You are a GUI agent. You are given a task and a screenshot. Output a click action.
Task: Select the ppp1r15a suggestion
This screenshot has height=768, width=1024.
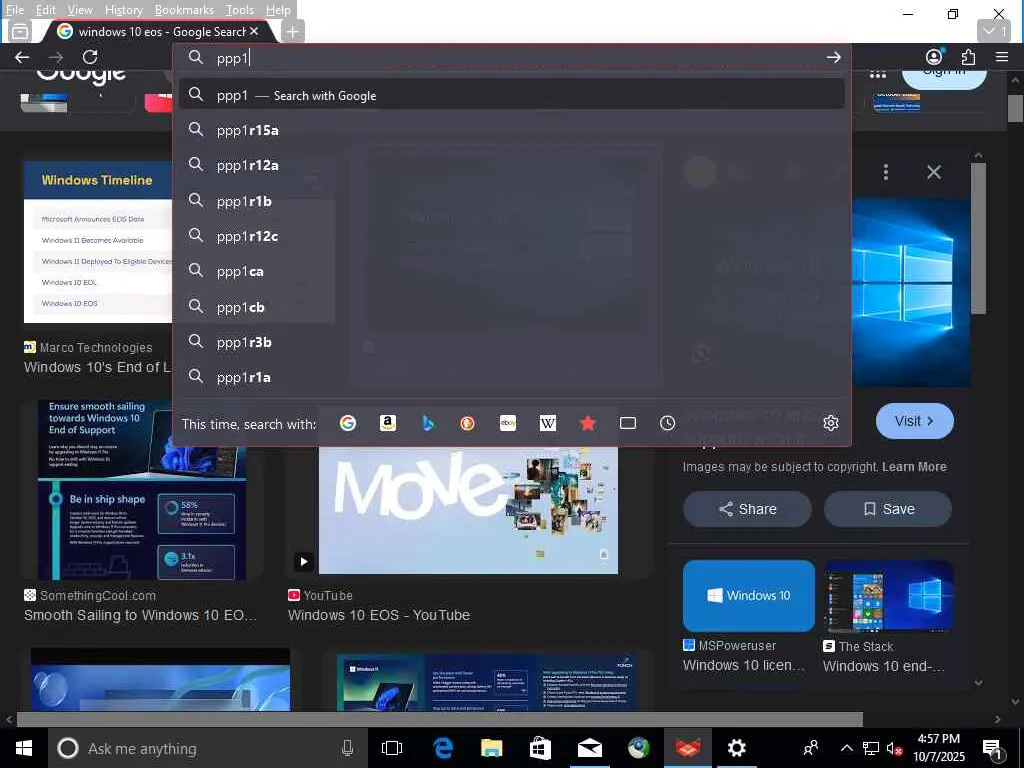click(x=511, y=130)
